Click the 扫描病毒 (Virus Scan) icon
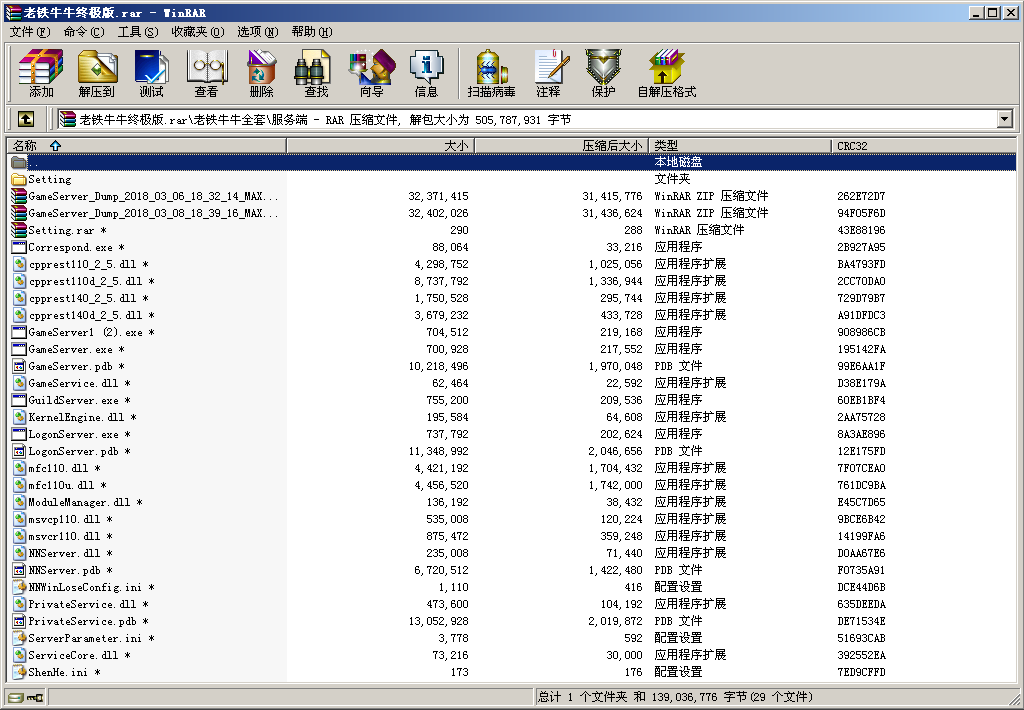1024x710 pixels. click(491, 73)
